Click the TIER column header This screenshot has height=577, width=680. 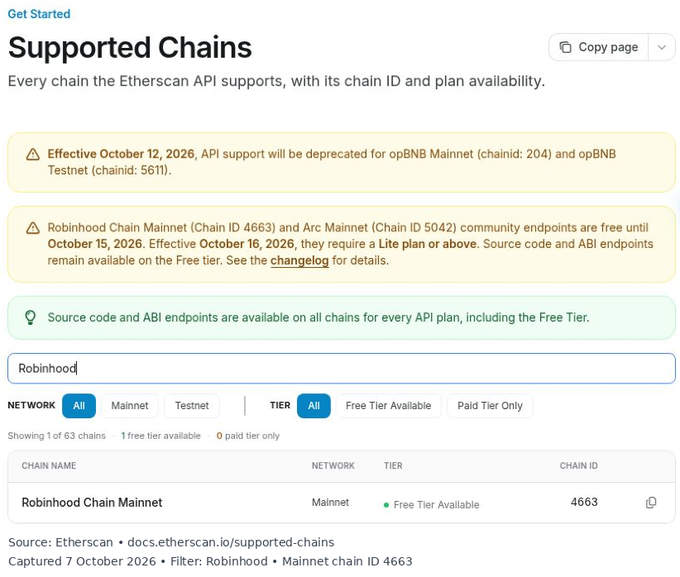pyautogui.click(x=393, y=466)
